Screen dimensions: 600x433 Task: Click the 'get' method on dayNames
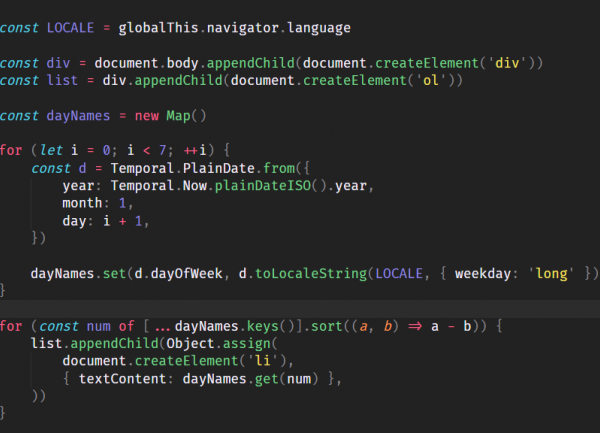[x=267, y=379]
